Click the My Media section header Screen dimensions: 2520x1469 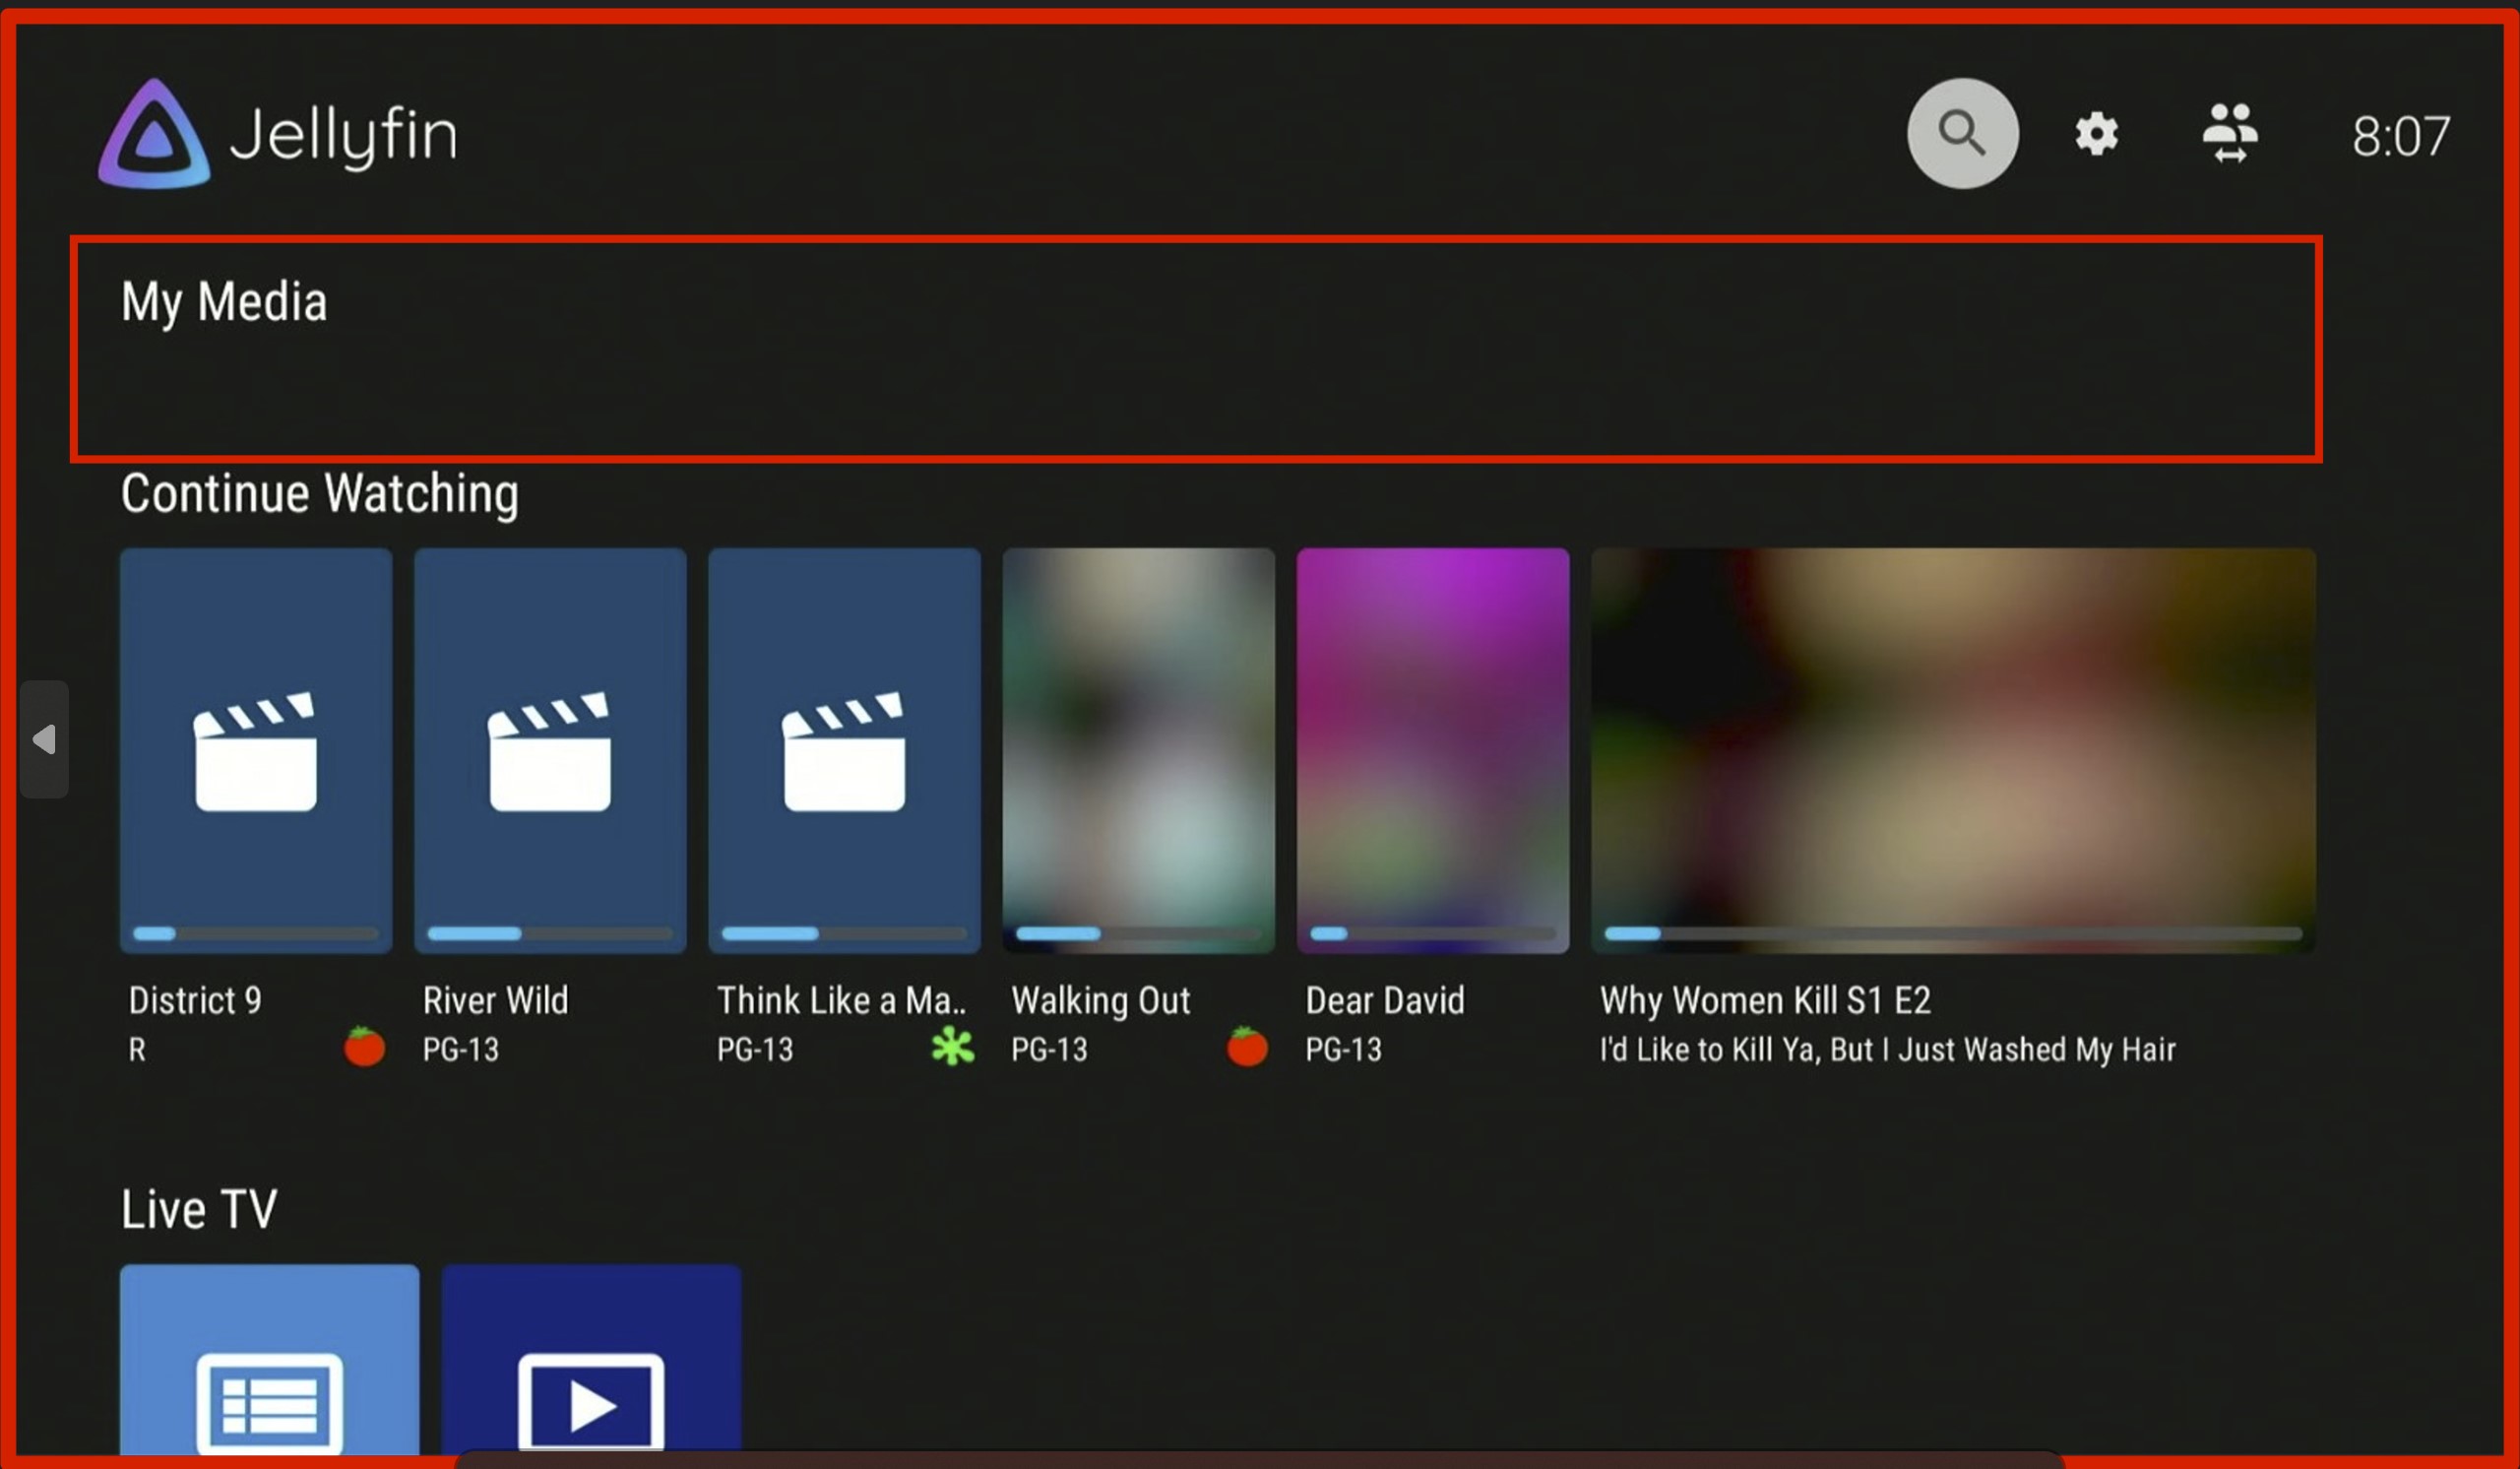pos(224,302)
